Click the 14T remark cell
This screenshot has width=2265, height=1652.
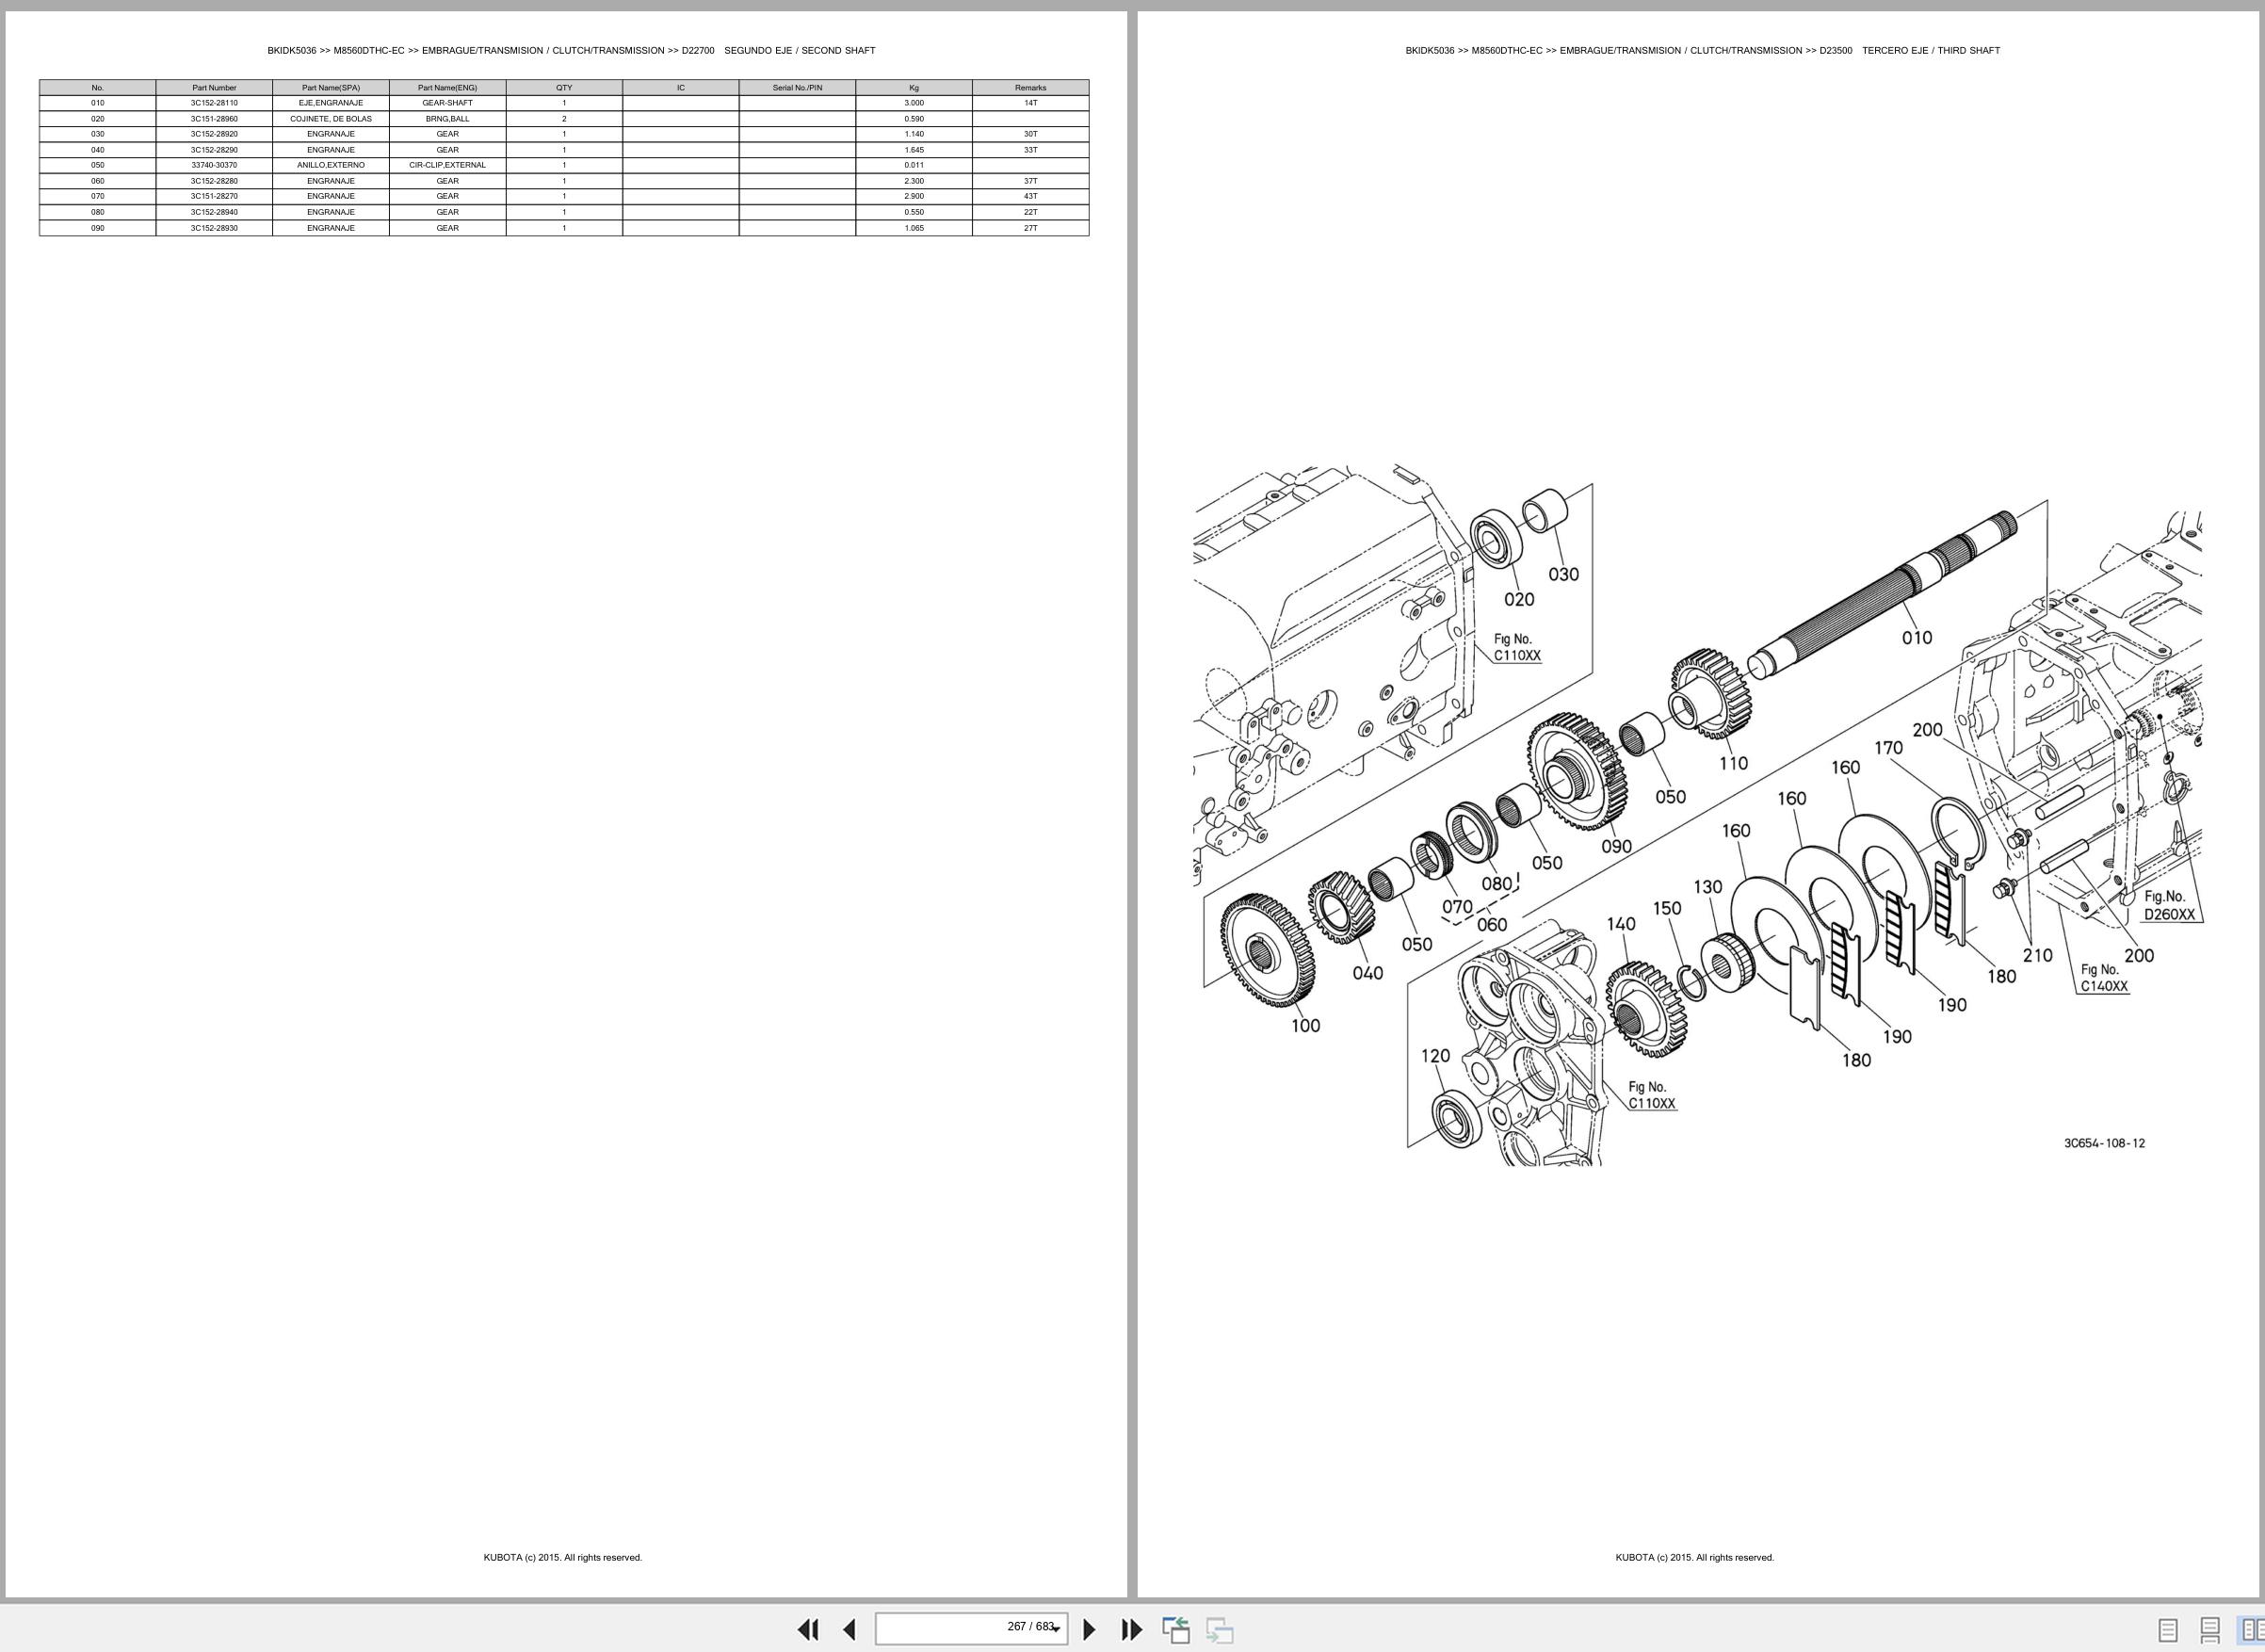point(1030,103)
